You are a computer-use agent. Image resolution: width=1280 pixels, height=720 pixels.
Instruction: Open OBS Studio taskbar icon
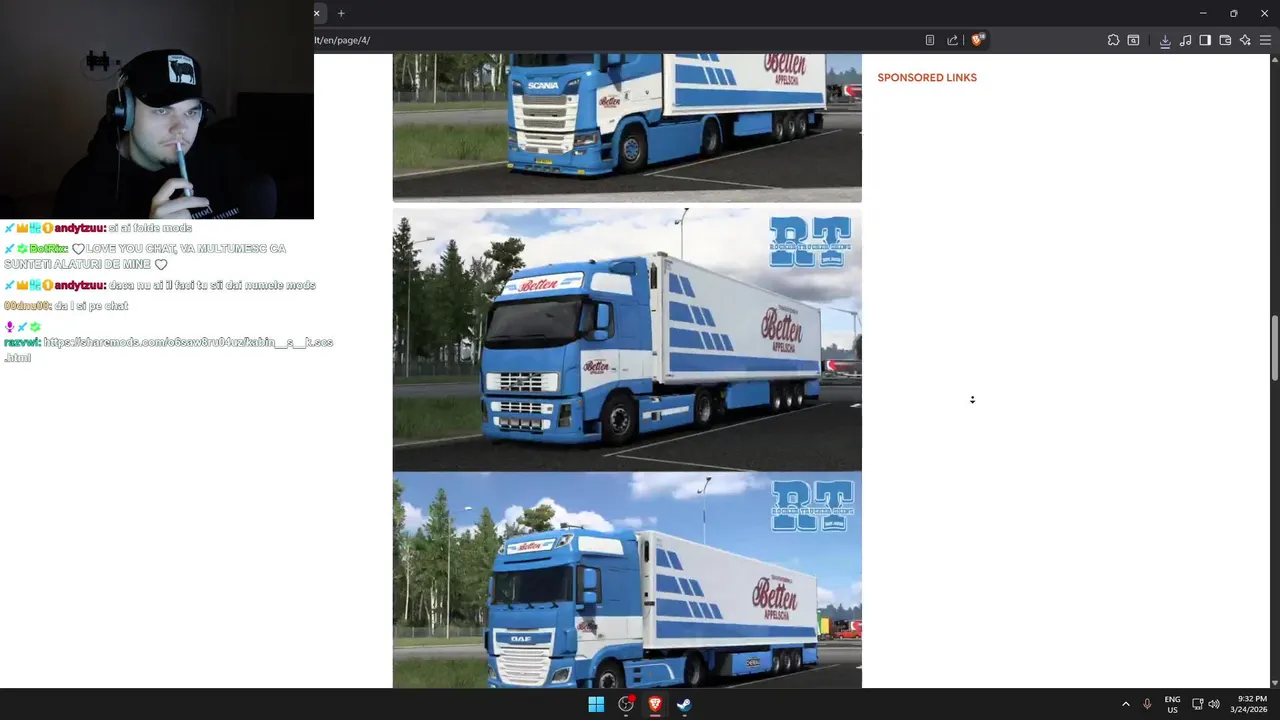626,704
